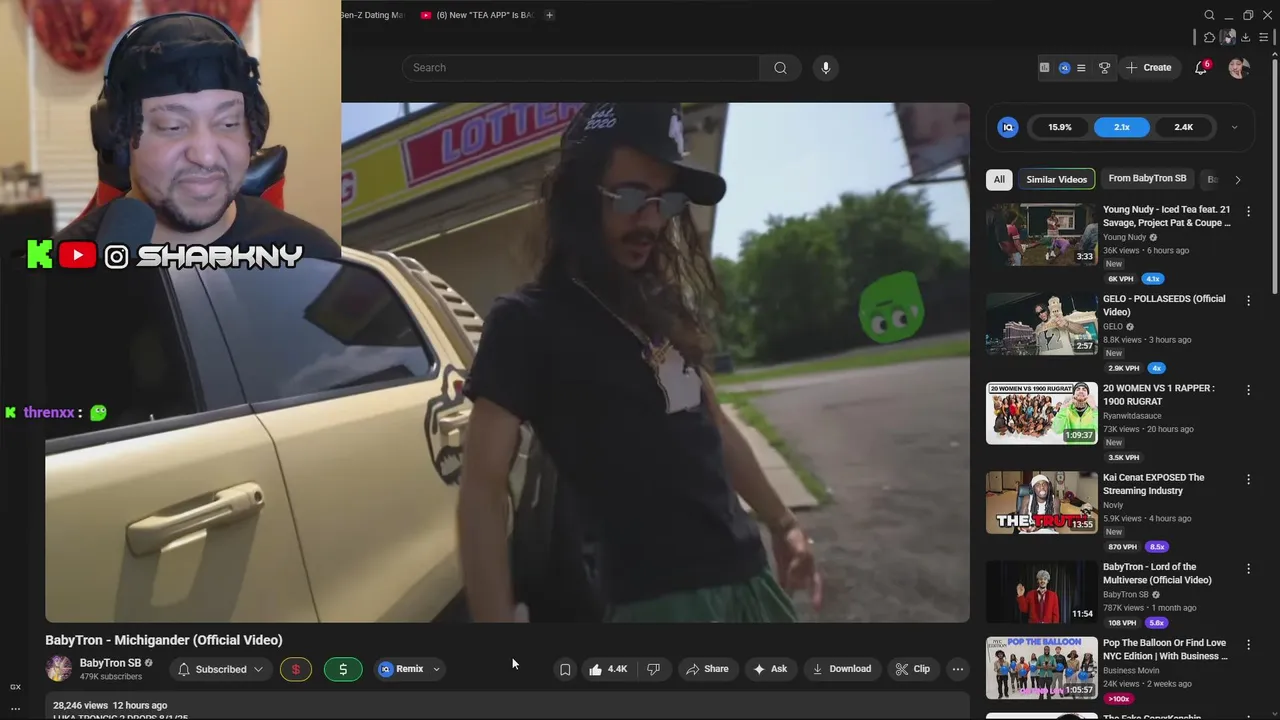The width and height of the screenshot is (1280, 720).
Task: Download the video
Action: [841, 669]
